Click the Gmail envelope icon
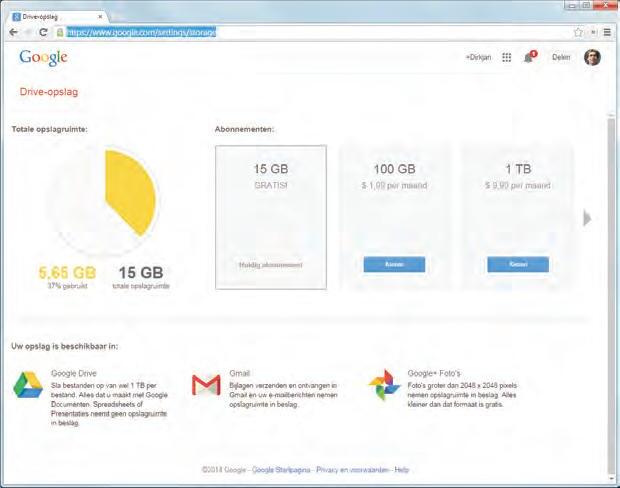620x488 pixels. [x=206, y=385]
